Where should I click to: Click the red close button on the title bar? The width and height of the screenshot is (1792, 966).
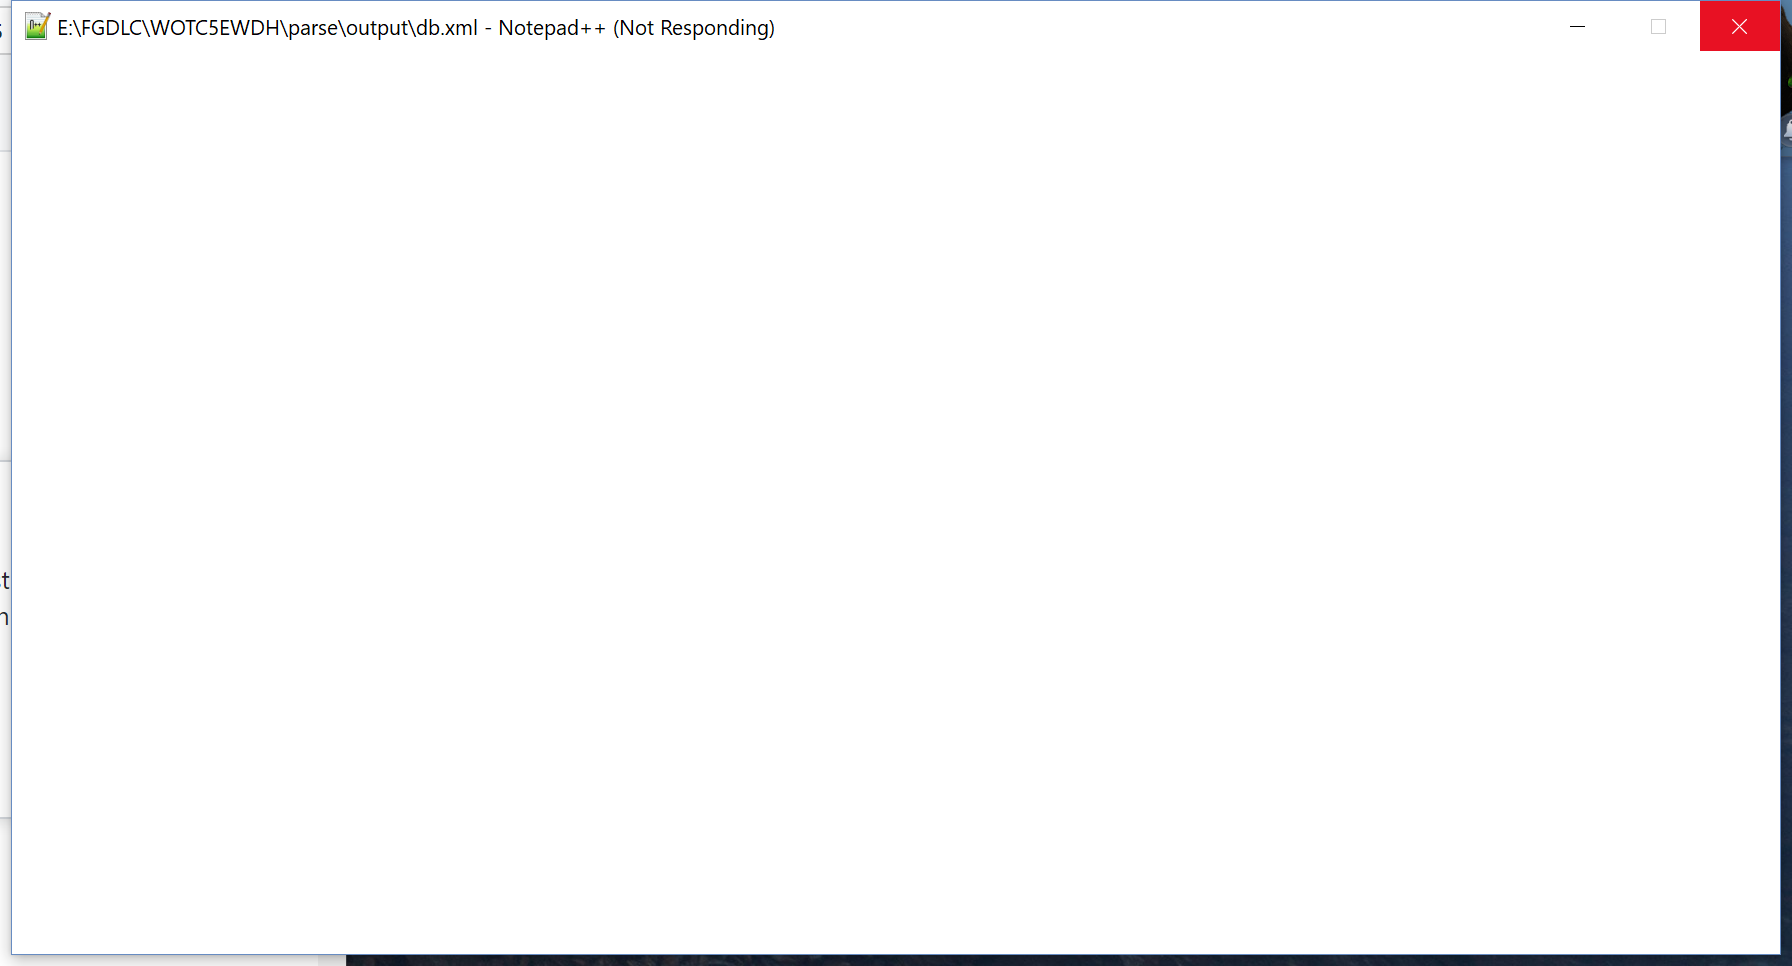[1739, 26]
